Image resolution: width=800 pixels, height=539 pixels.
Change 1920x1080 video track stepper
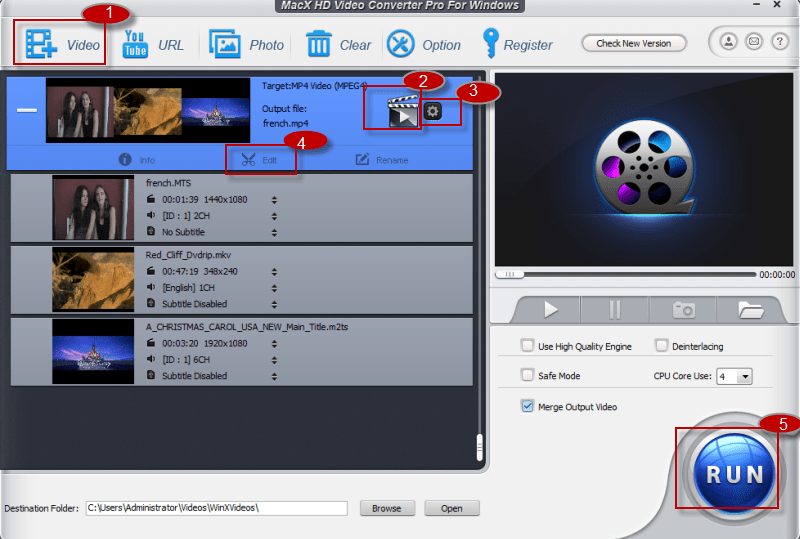click(274, 344)
